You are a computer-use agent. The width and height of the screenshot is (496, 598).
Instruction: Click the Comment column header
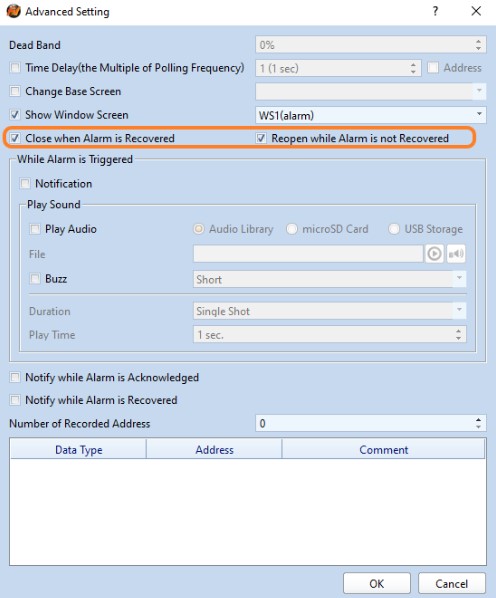coord(384,449)
